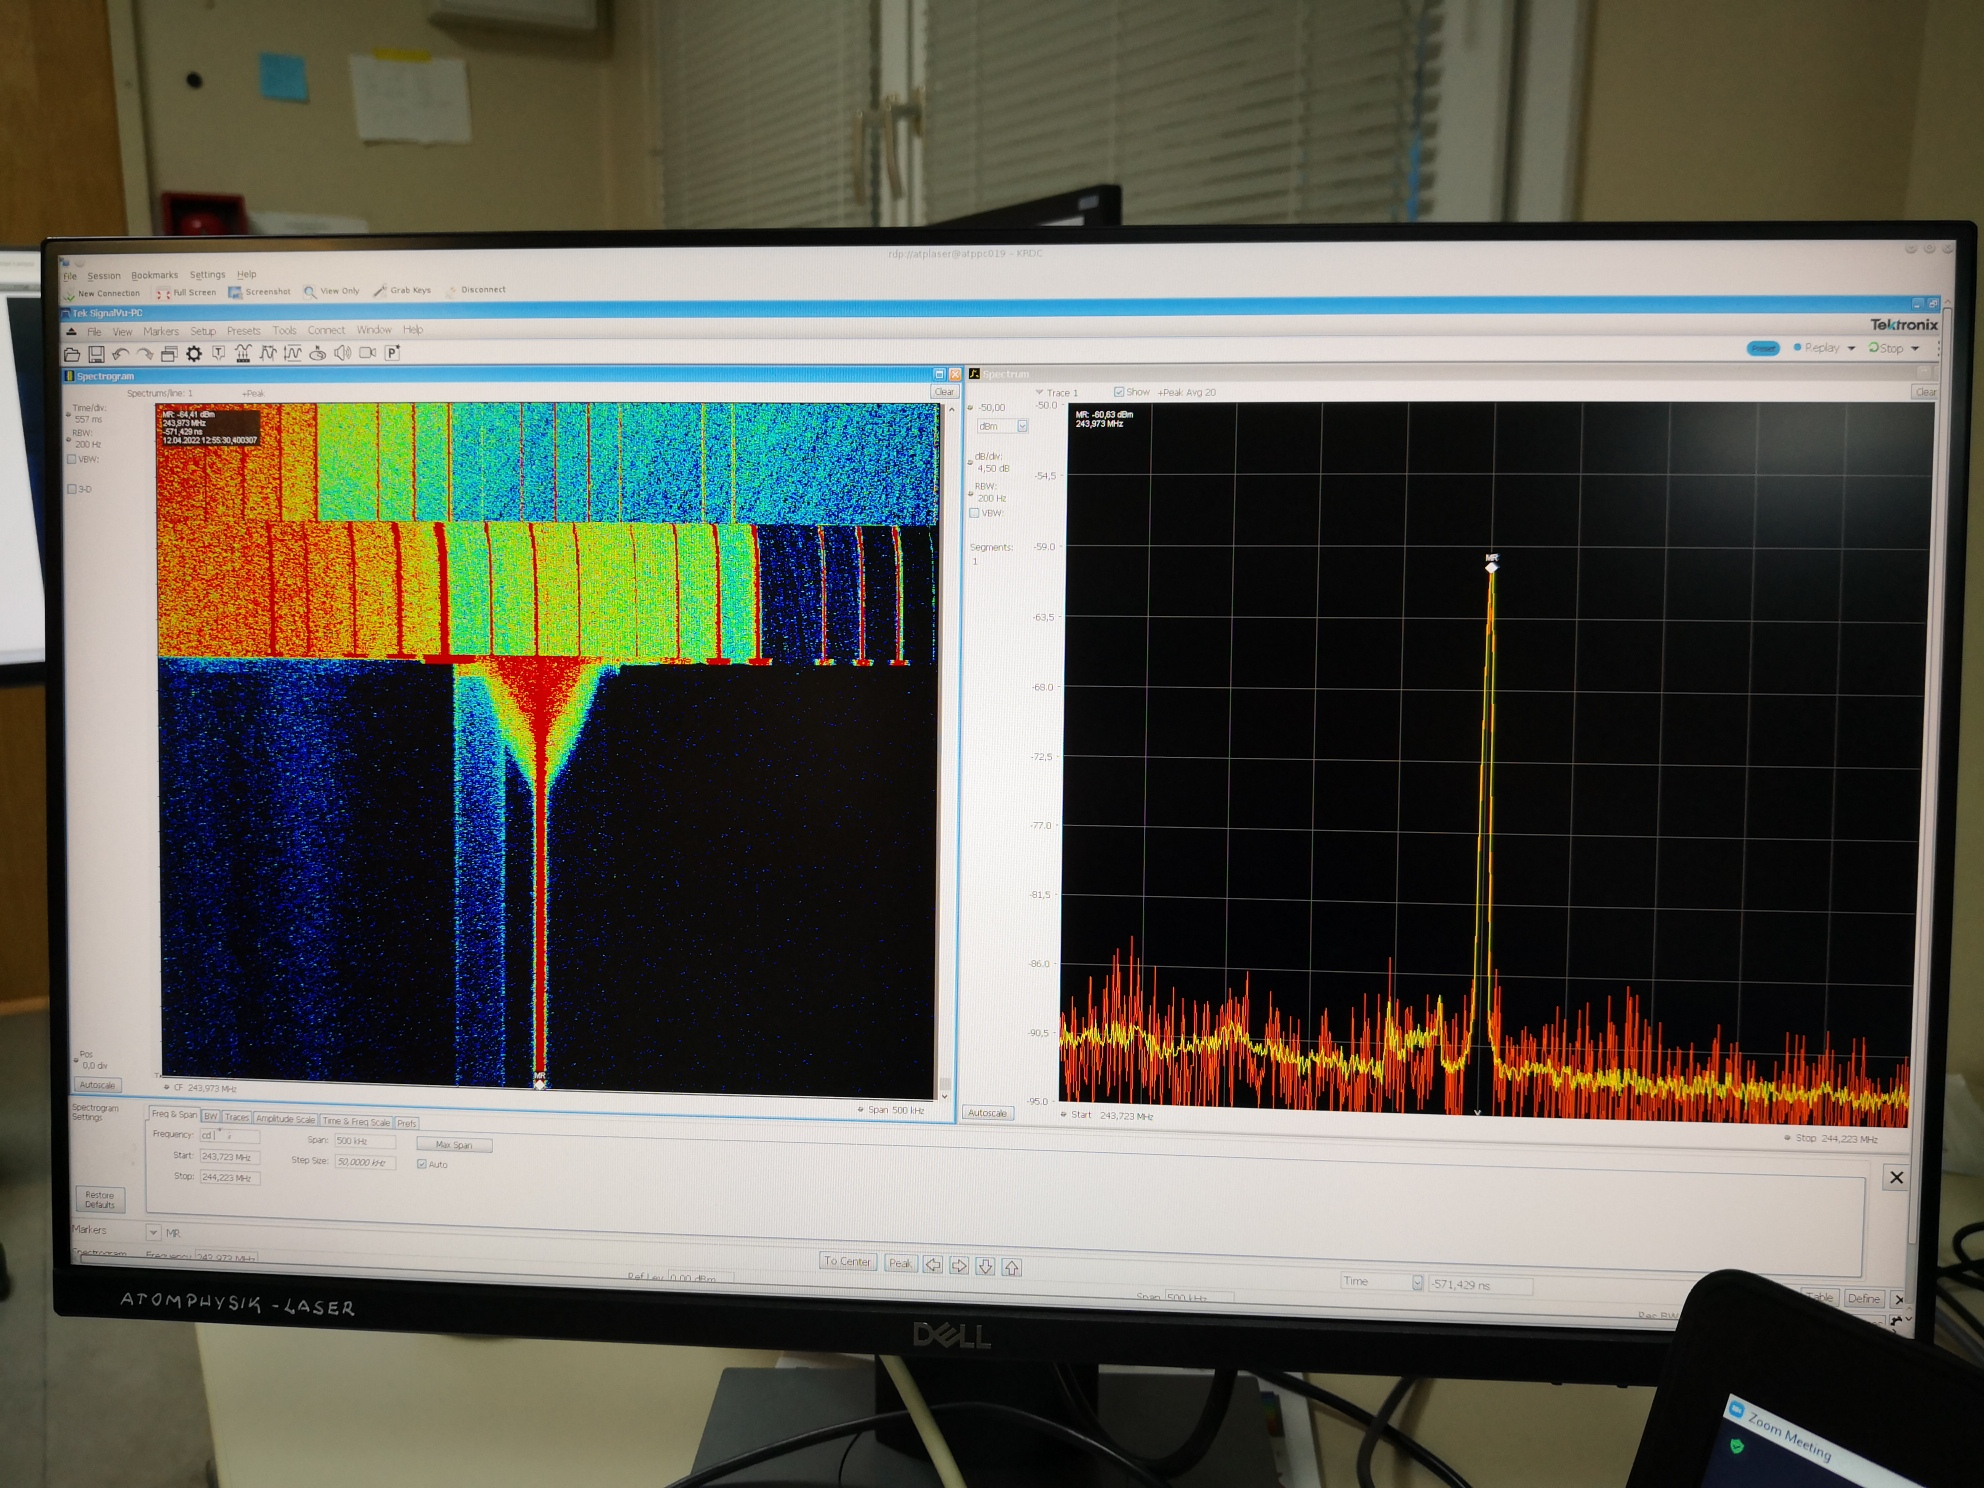1984x1488 pixels.
Task: Click New Connection in KRDC toolbar
Action: point(102,294)
